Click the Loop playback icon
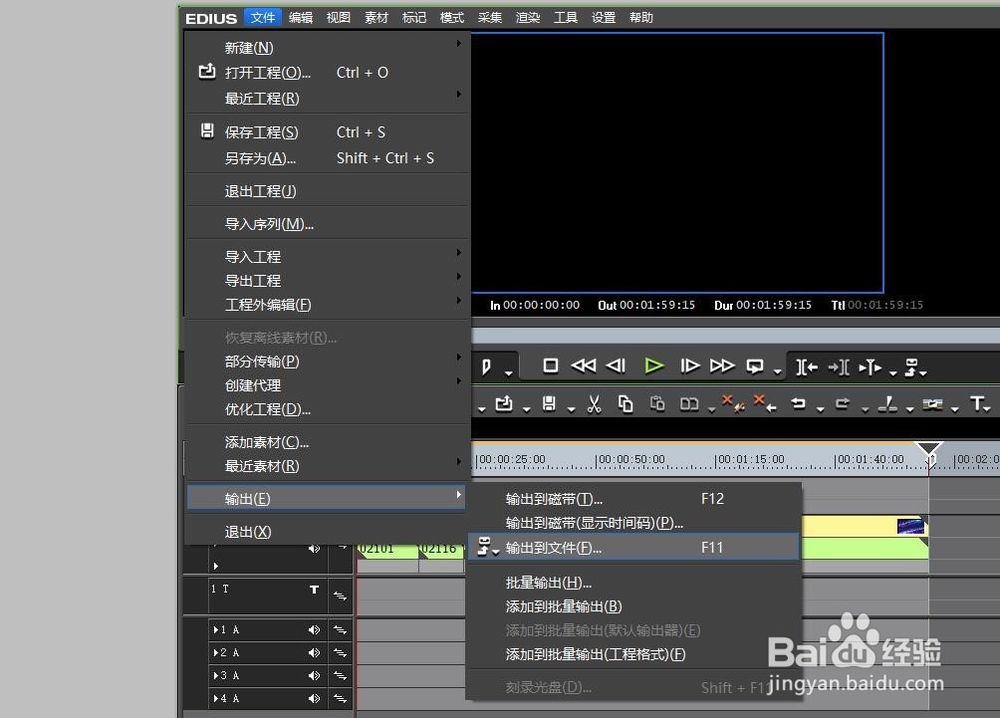 coord(755,366)
